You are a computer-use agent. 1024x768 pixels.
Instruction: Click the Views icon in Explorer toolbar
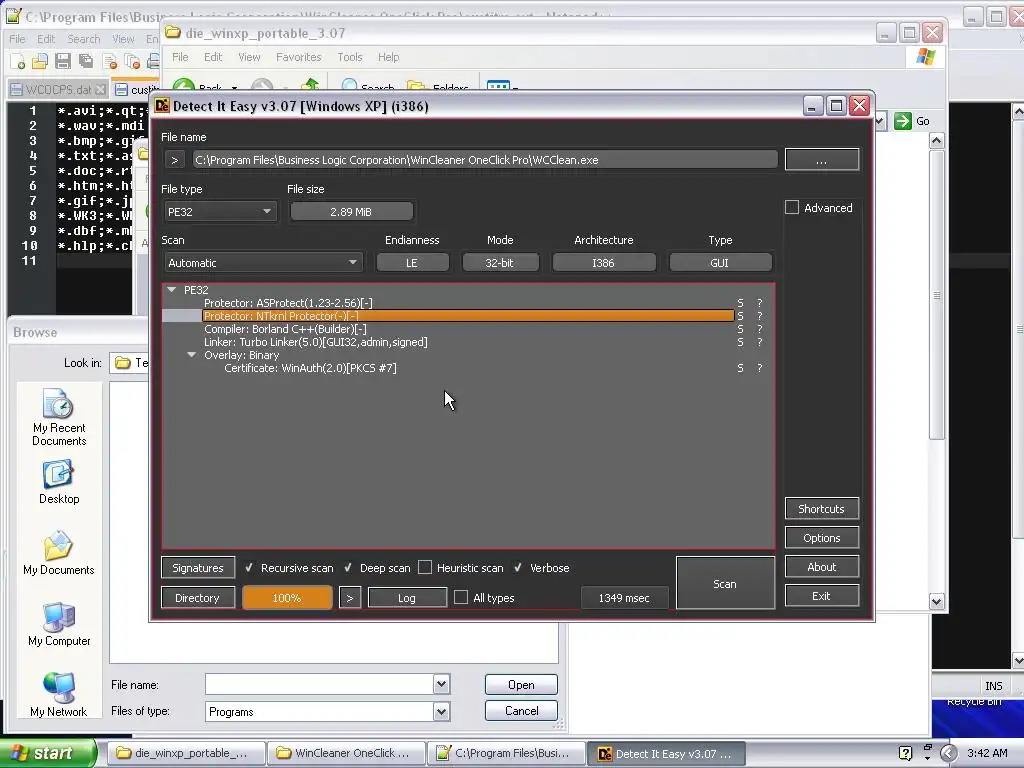coord(498,86)
